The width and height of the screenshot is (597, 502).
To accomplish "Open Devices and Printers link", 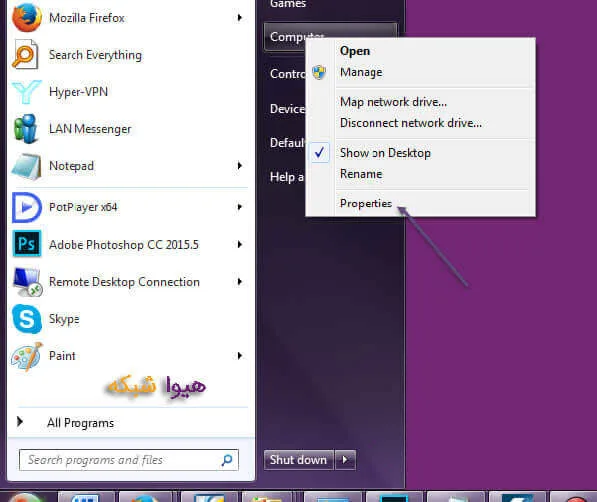I will pos(287,109).
